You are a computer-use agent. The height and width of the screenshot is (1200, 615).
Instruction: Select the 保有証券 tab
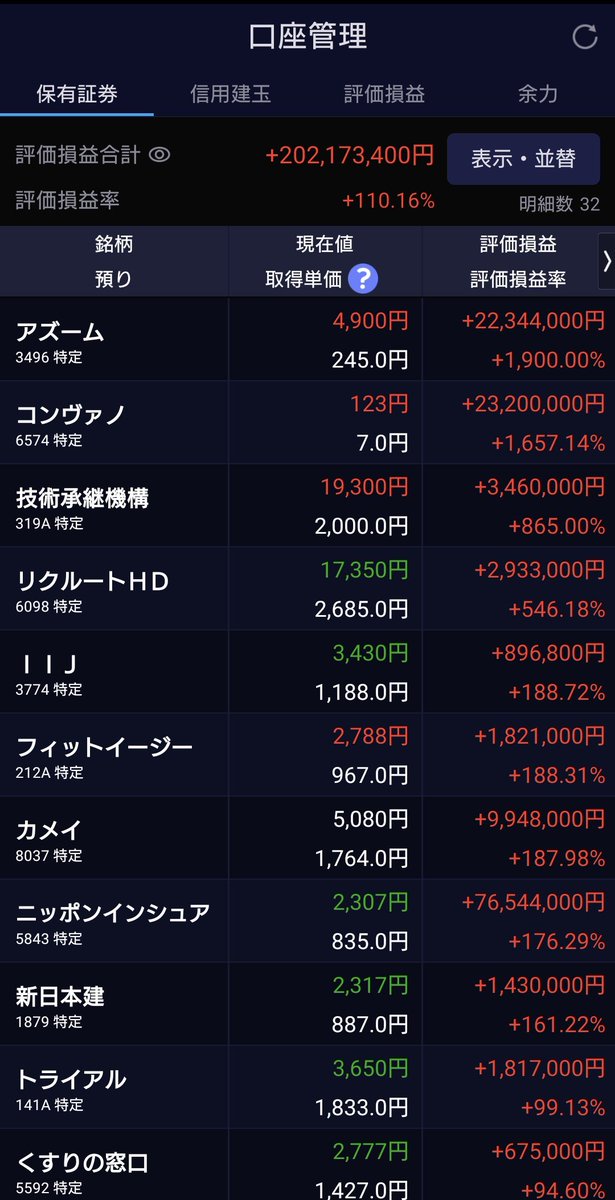click(77, 94)
